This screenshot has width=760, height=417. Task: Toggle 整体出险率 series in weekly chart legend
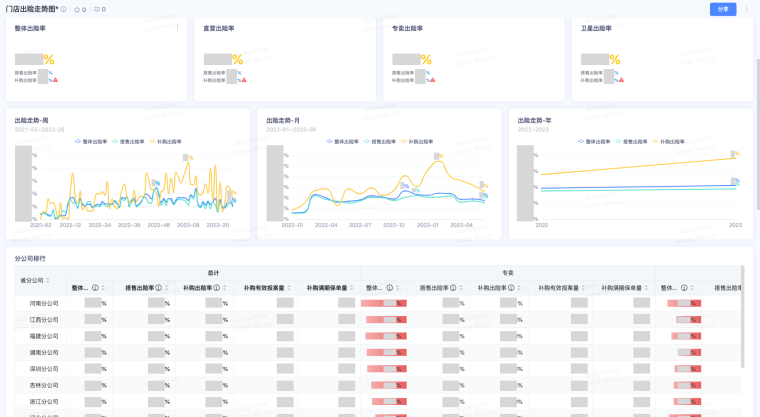(95, 142)
